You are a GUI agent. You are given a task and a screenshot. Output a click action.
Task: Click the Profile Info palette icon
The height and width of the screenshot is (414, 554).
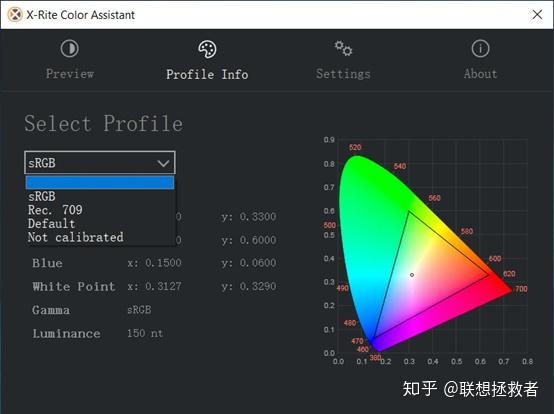(207, 49)
